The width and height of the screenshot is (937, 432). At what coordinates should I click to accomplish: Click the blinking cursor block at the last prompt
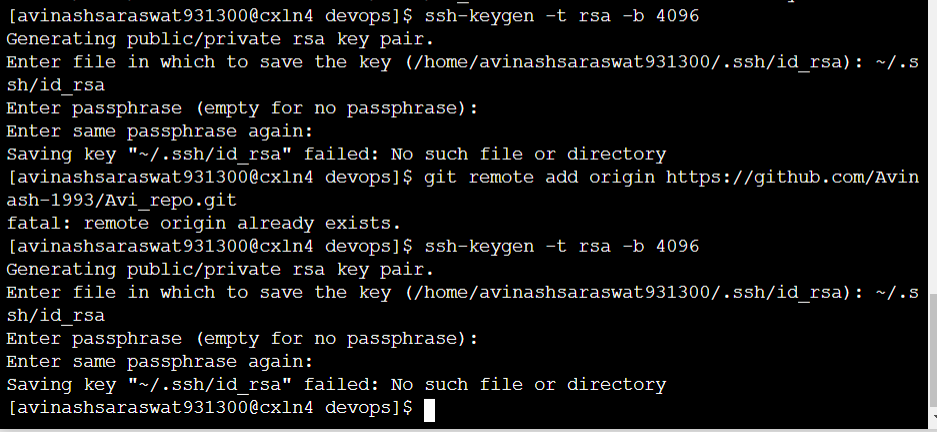pos(429,409)
